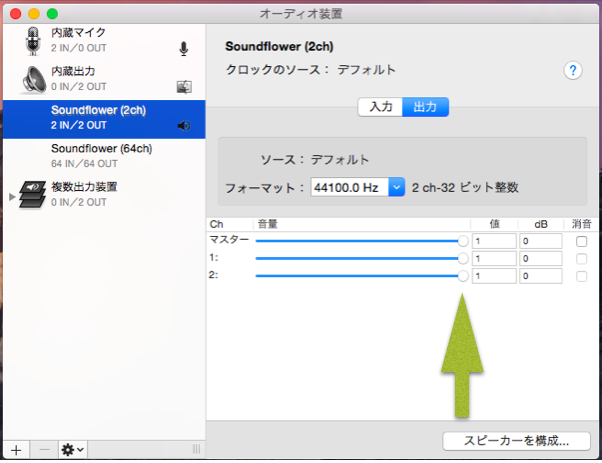
Task: Click the 値 column header
Action: (x=494, y=224)
